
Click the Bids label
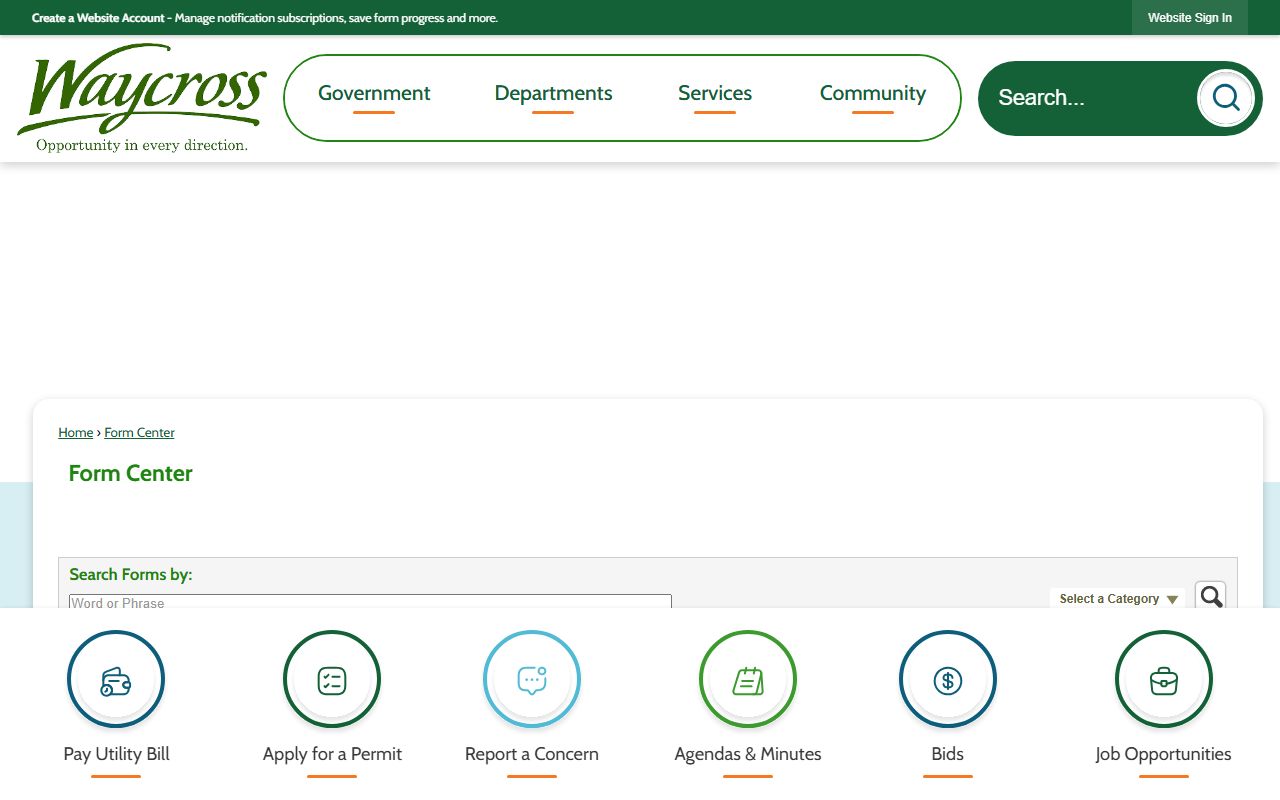tap(948, 754)
